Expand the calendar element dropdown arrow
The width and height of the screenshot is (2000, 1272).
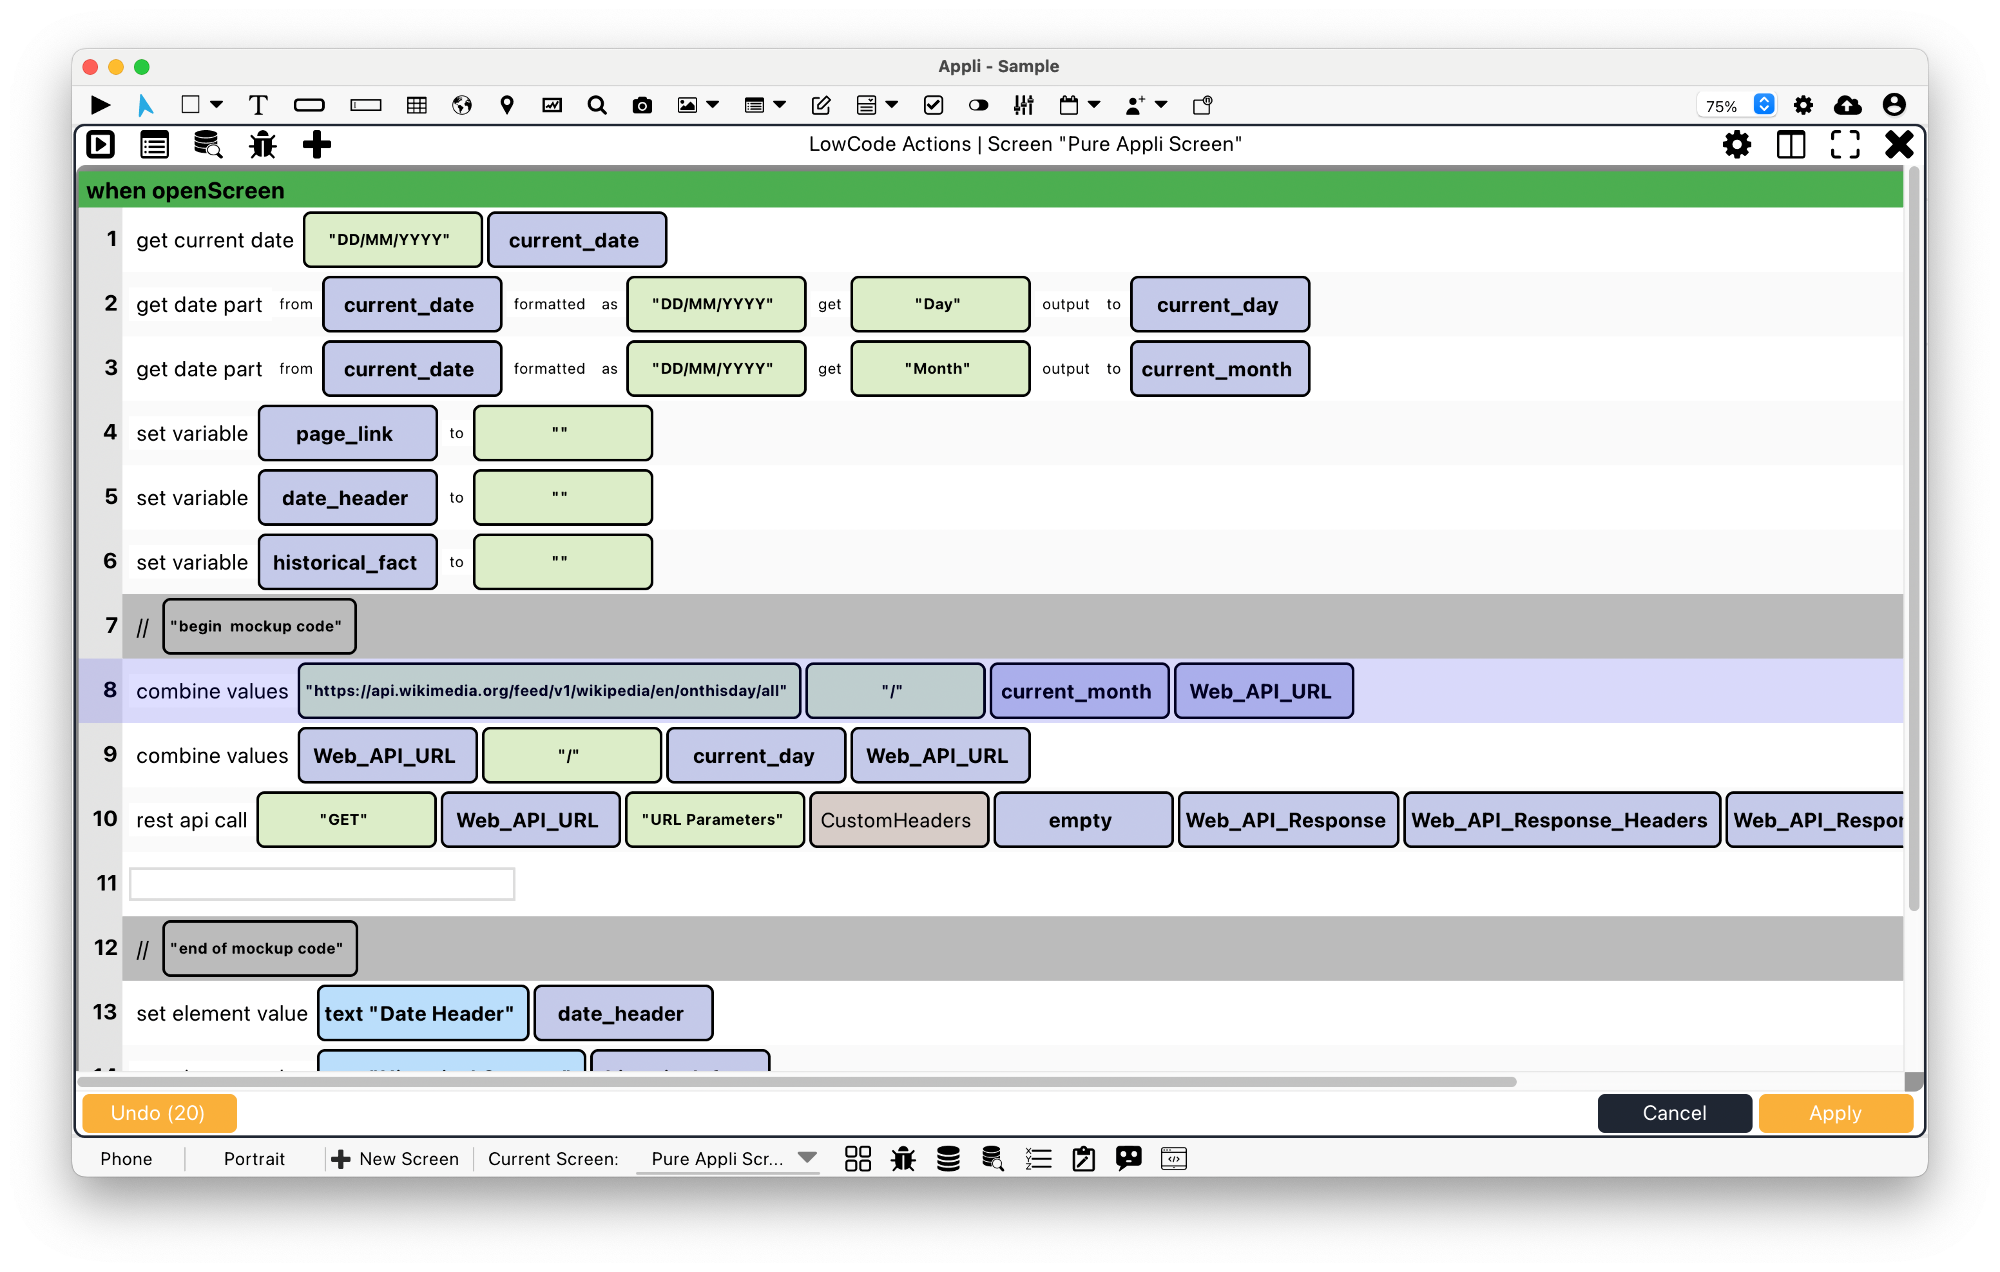tap(1094, 105)
